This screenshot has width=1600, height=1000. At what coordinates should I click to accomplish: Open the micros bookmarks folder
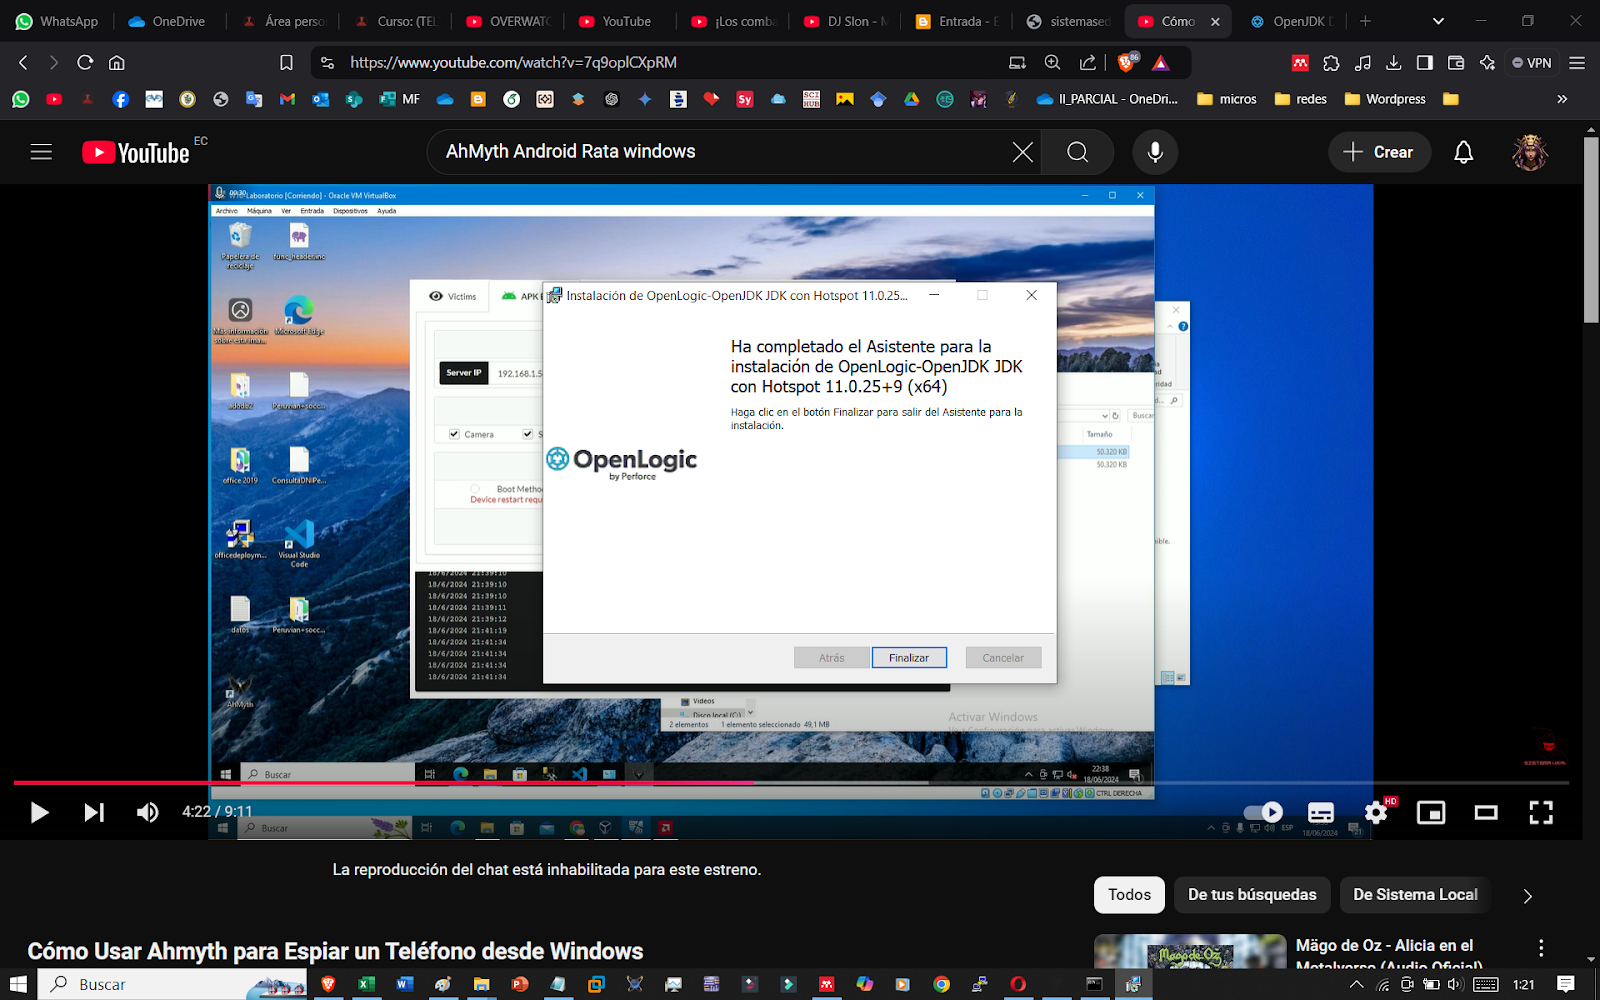[x=1227, y=99]
